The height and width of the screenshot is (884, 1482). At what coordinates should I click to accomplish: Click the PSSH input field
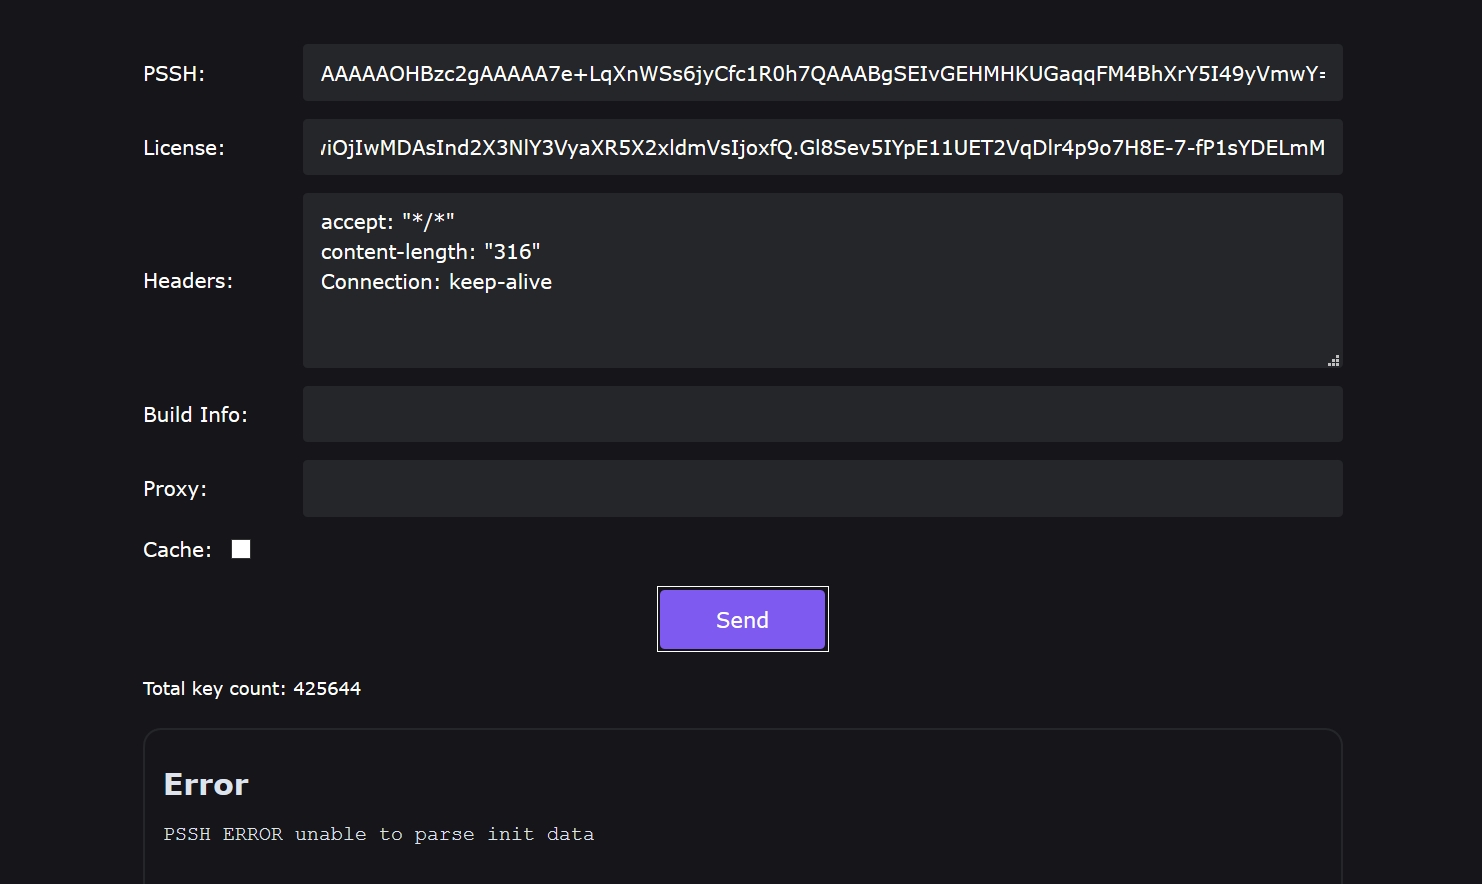[822, 73]
